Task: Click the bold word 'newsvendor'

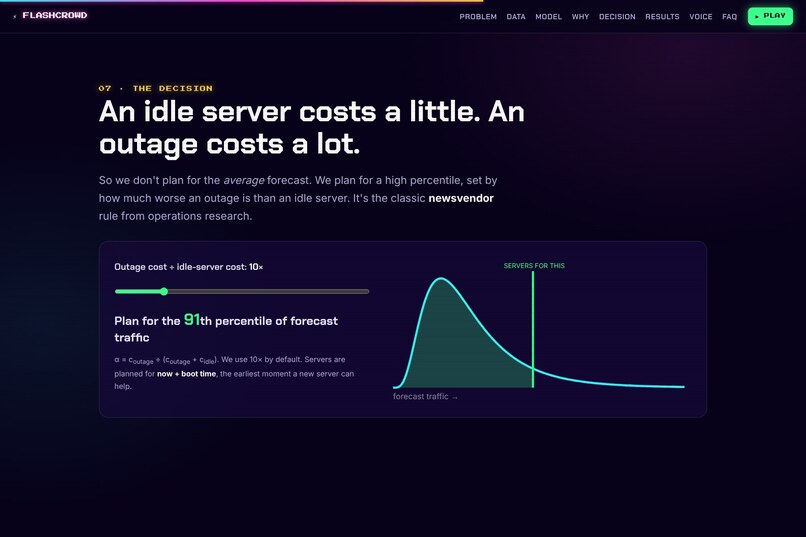Action: pyautogui.click(x=461, y=198)
